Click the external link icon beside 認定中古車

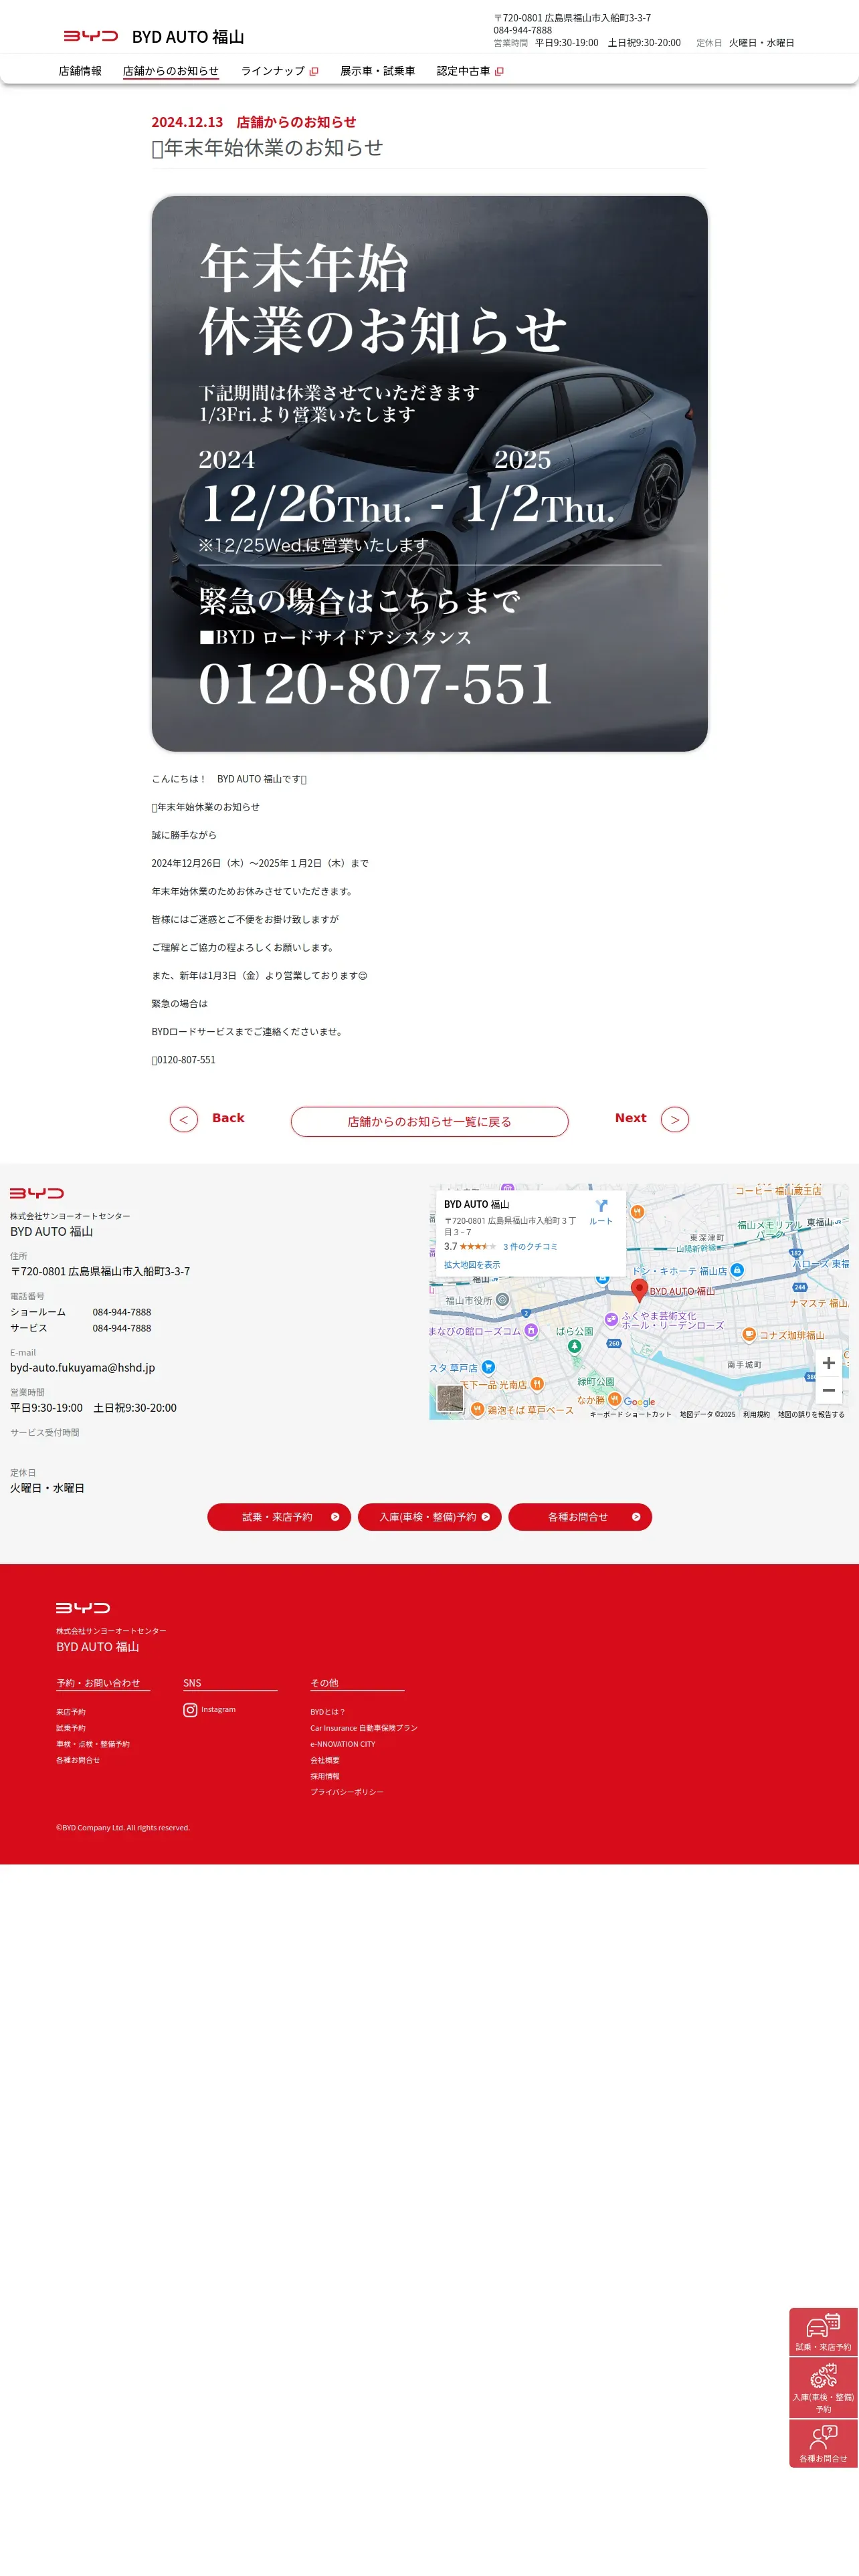pos(500,72)
